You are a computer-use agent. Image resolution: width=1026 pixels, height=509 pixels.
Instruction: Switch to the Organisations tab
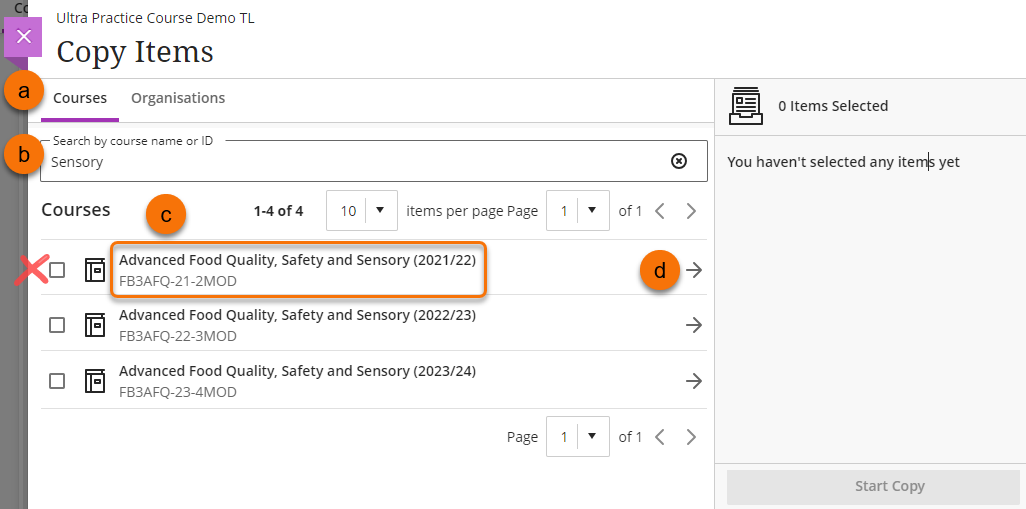[178, 98]
